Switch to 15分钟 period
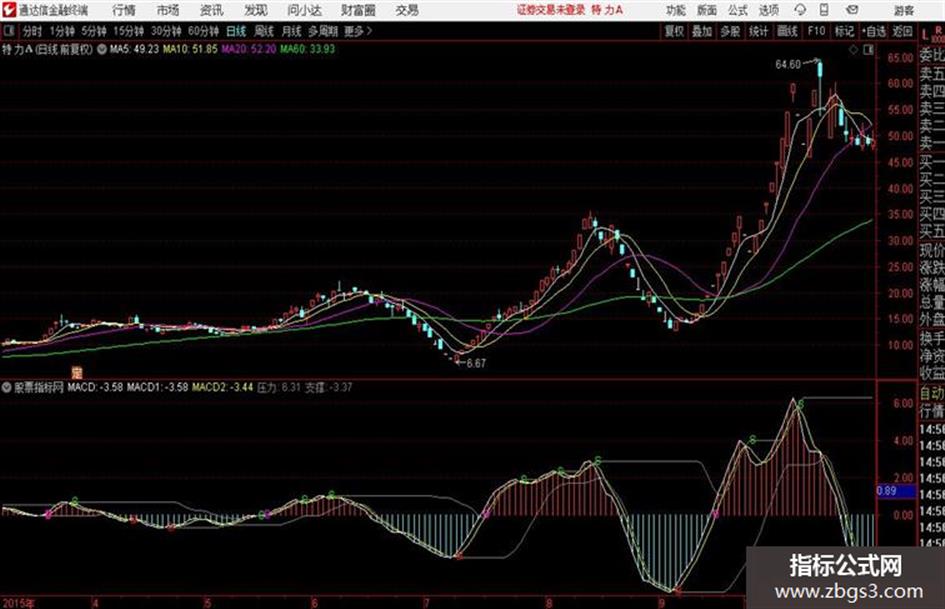The height and width of the screenshot is (609, 945). [128, 31]
